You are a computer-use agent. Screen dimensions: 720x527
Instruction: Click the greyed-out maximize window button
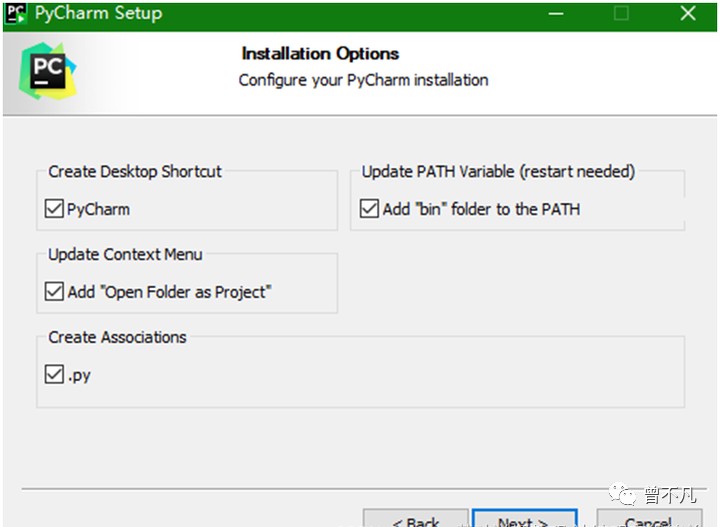pyautogui.click(x=621, y=13)
